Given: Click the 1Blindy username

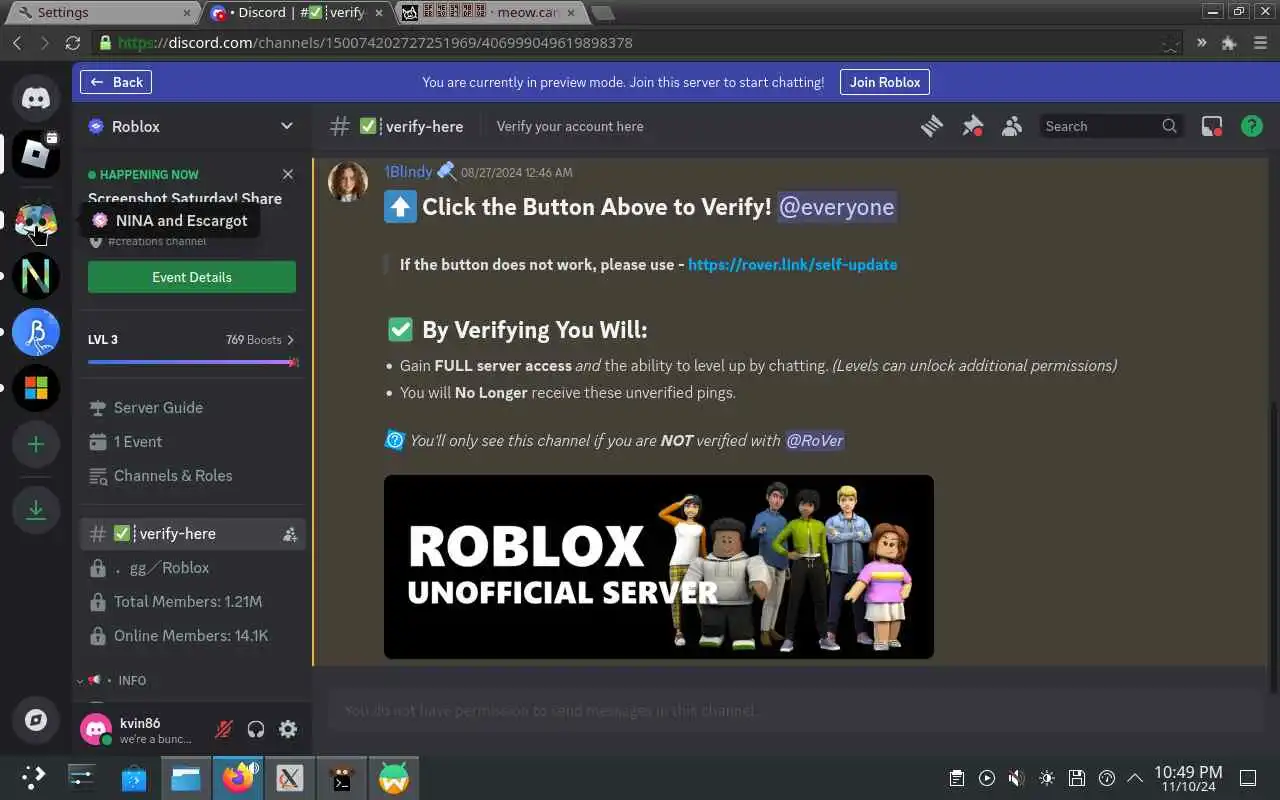Looking at the screenshot, I should (408, 172).
